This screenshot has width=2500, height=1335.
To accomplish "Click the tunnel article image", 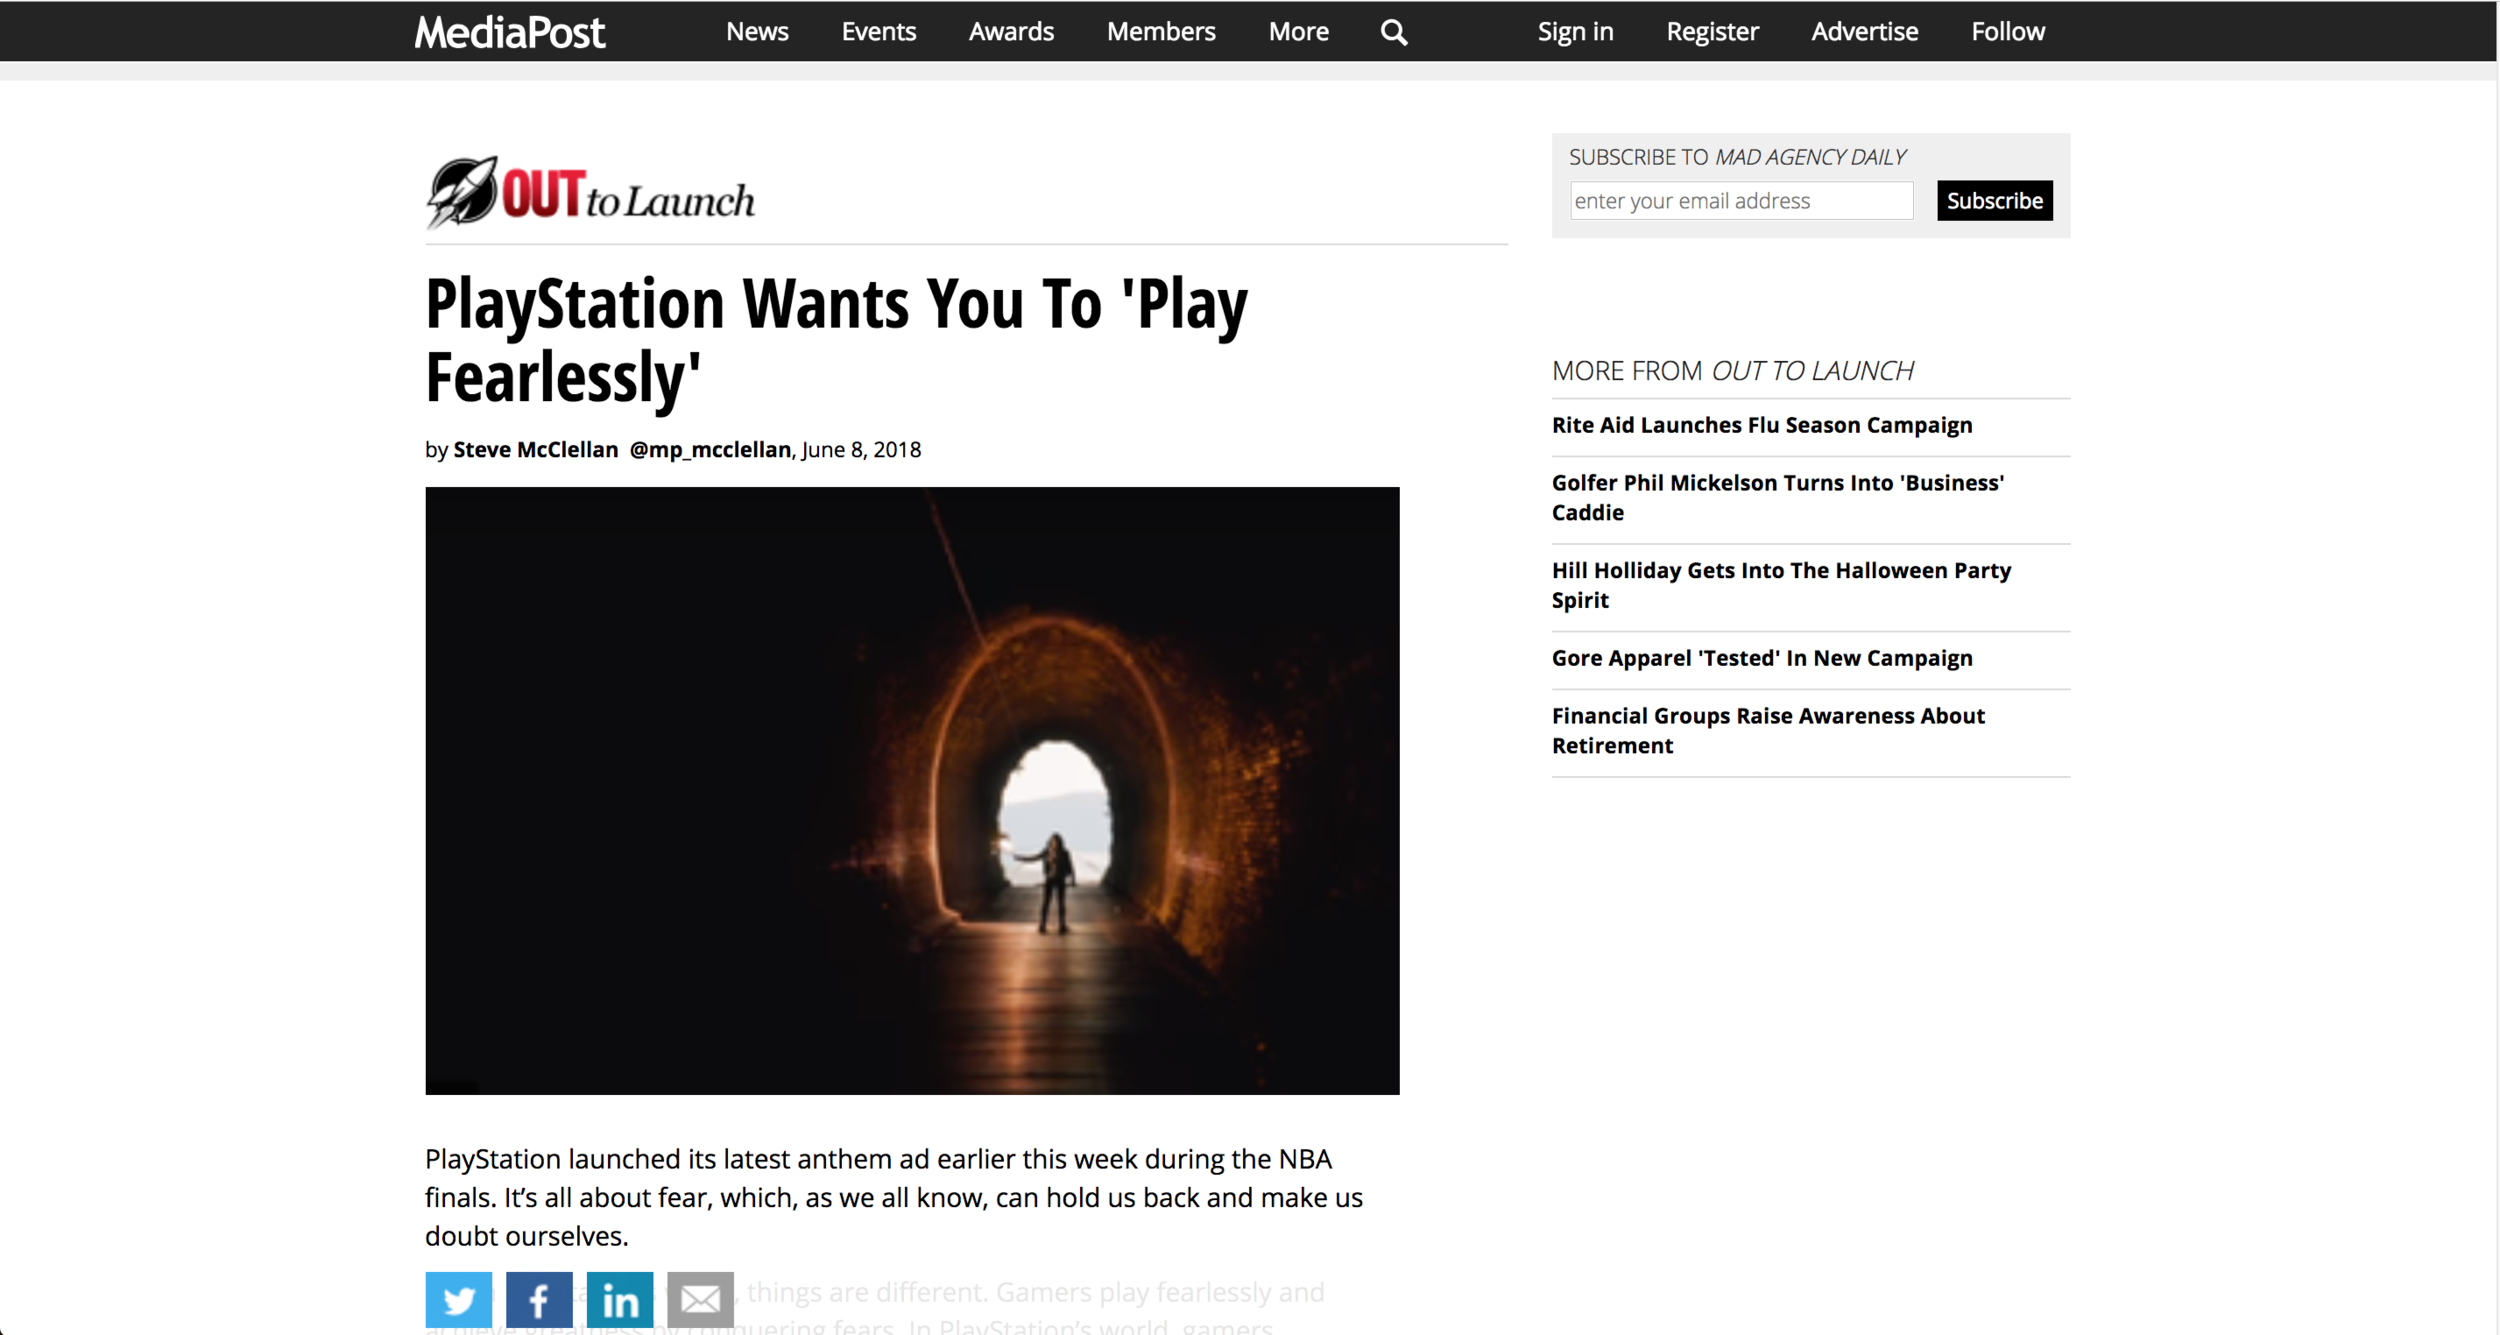I will [x=912, y=790].
